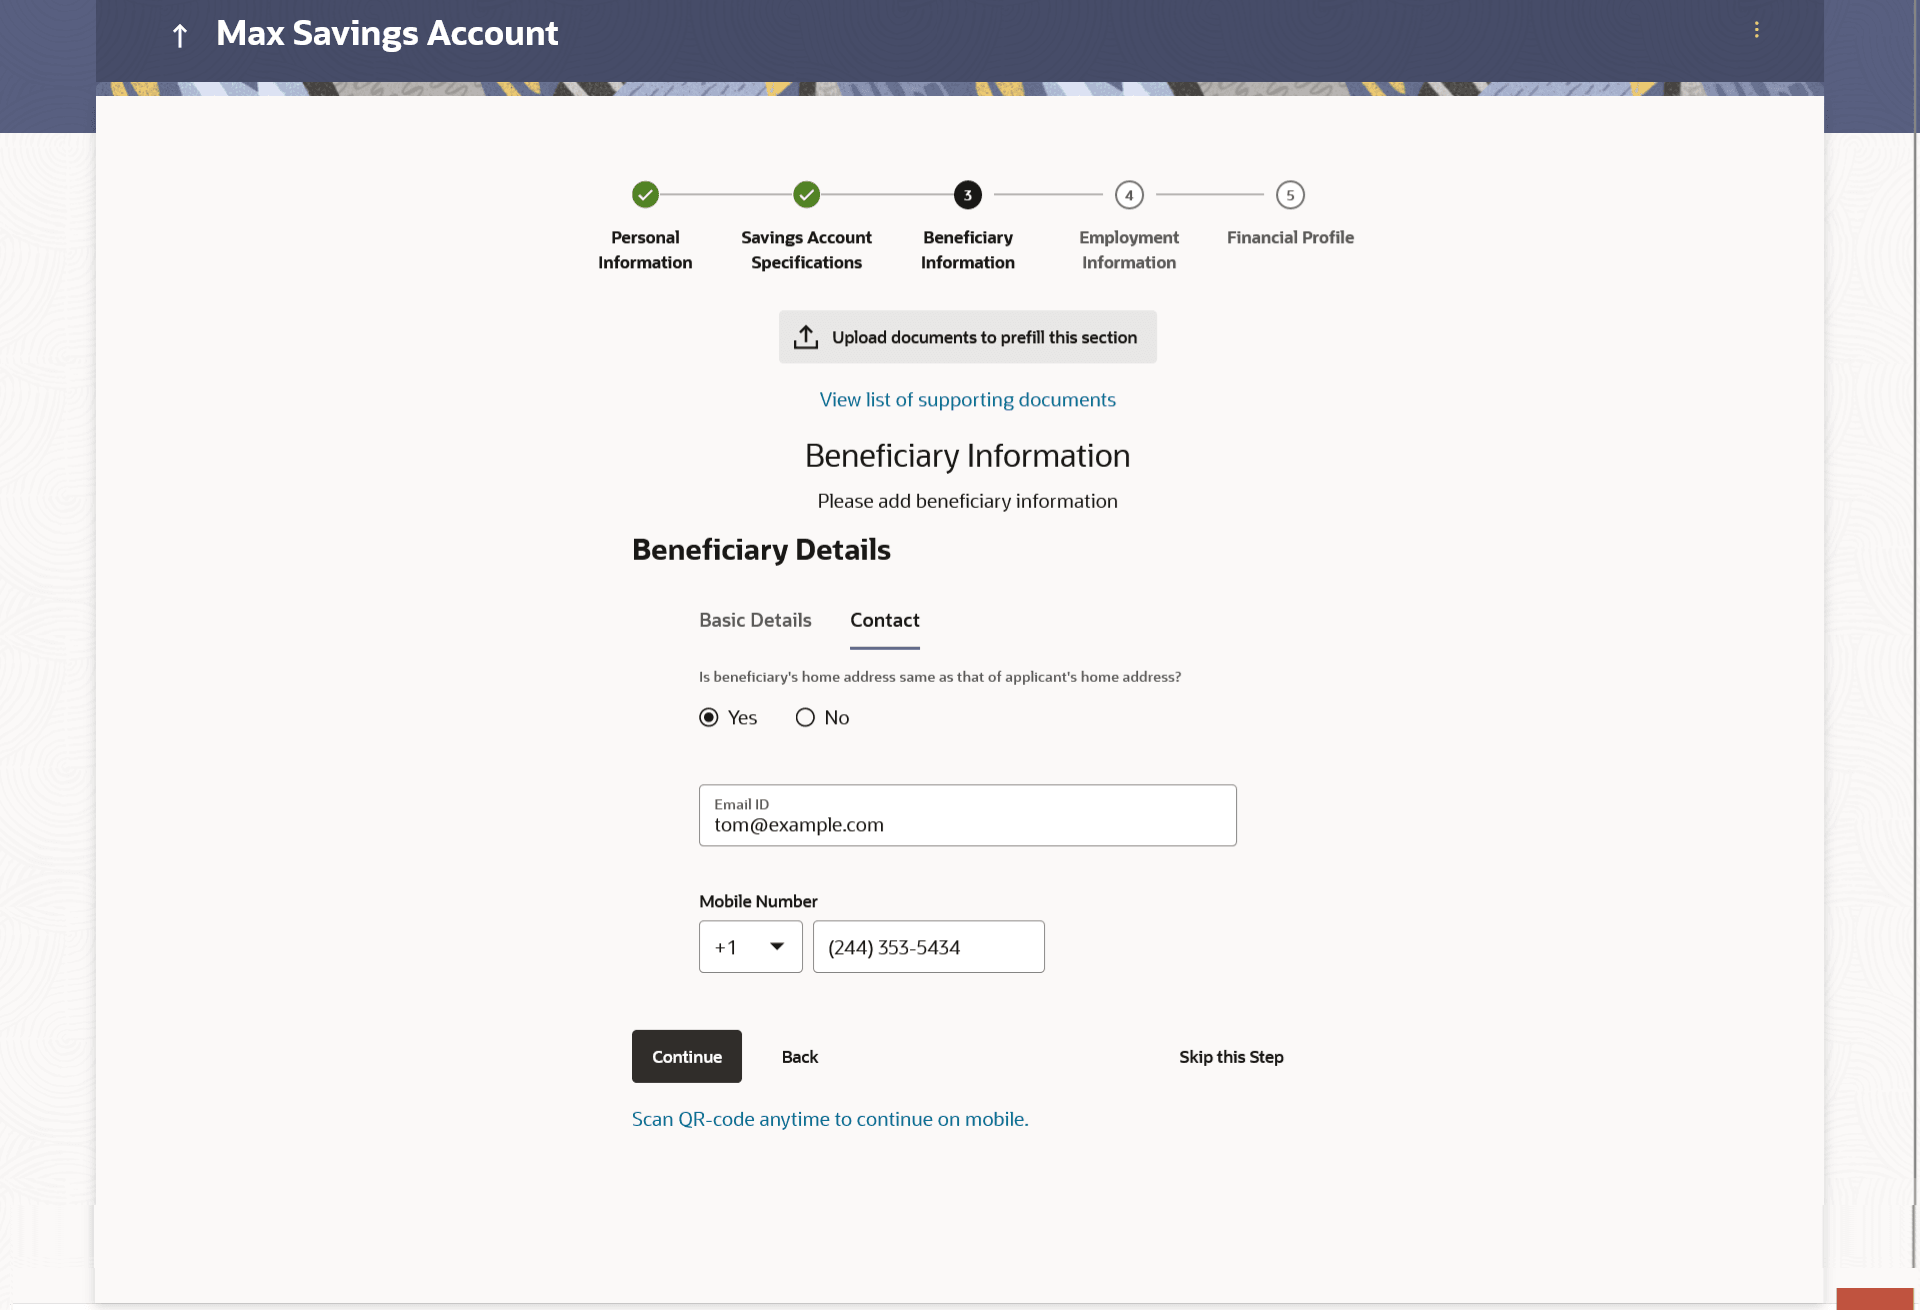Select step 4 Employment Information circle
1920x1310 pixels.
coord(1129,195)
